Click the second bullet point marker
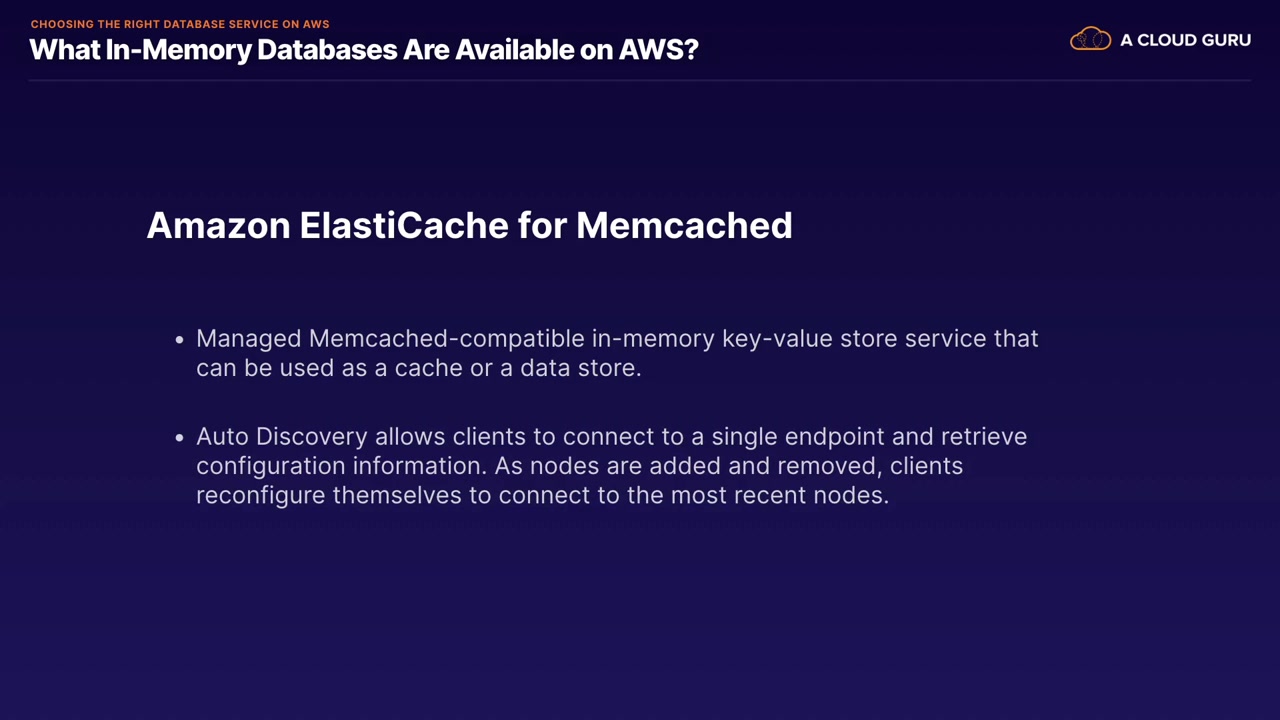Screen dimensions: 1280x720 (180, 438)
